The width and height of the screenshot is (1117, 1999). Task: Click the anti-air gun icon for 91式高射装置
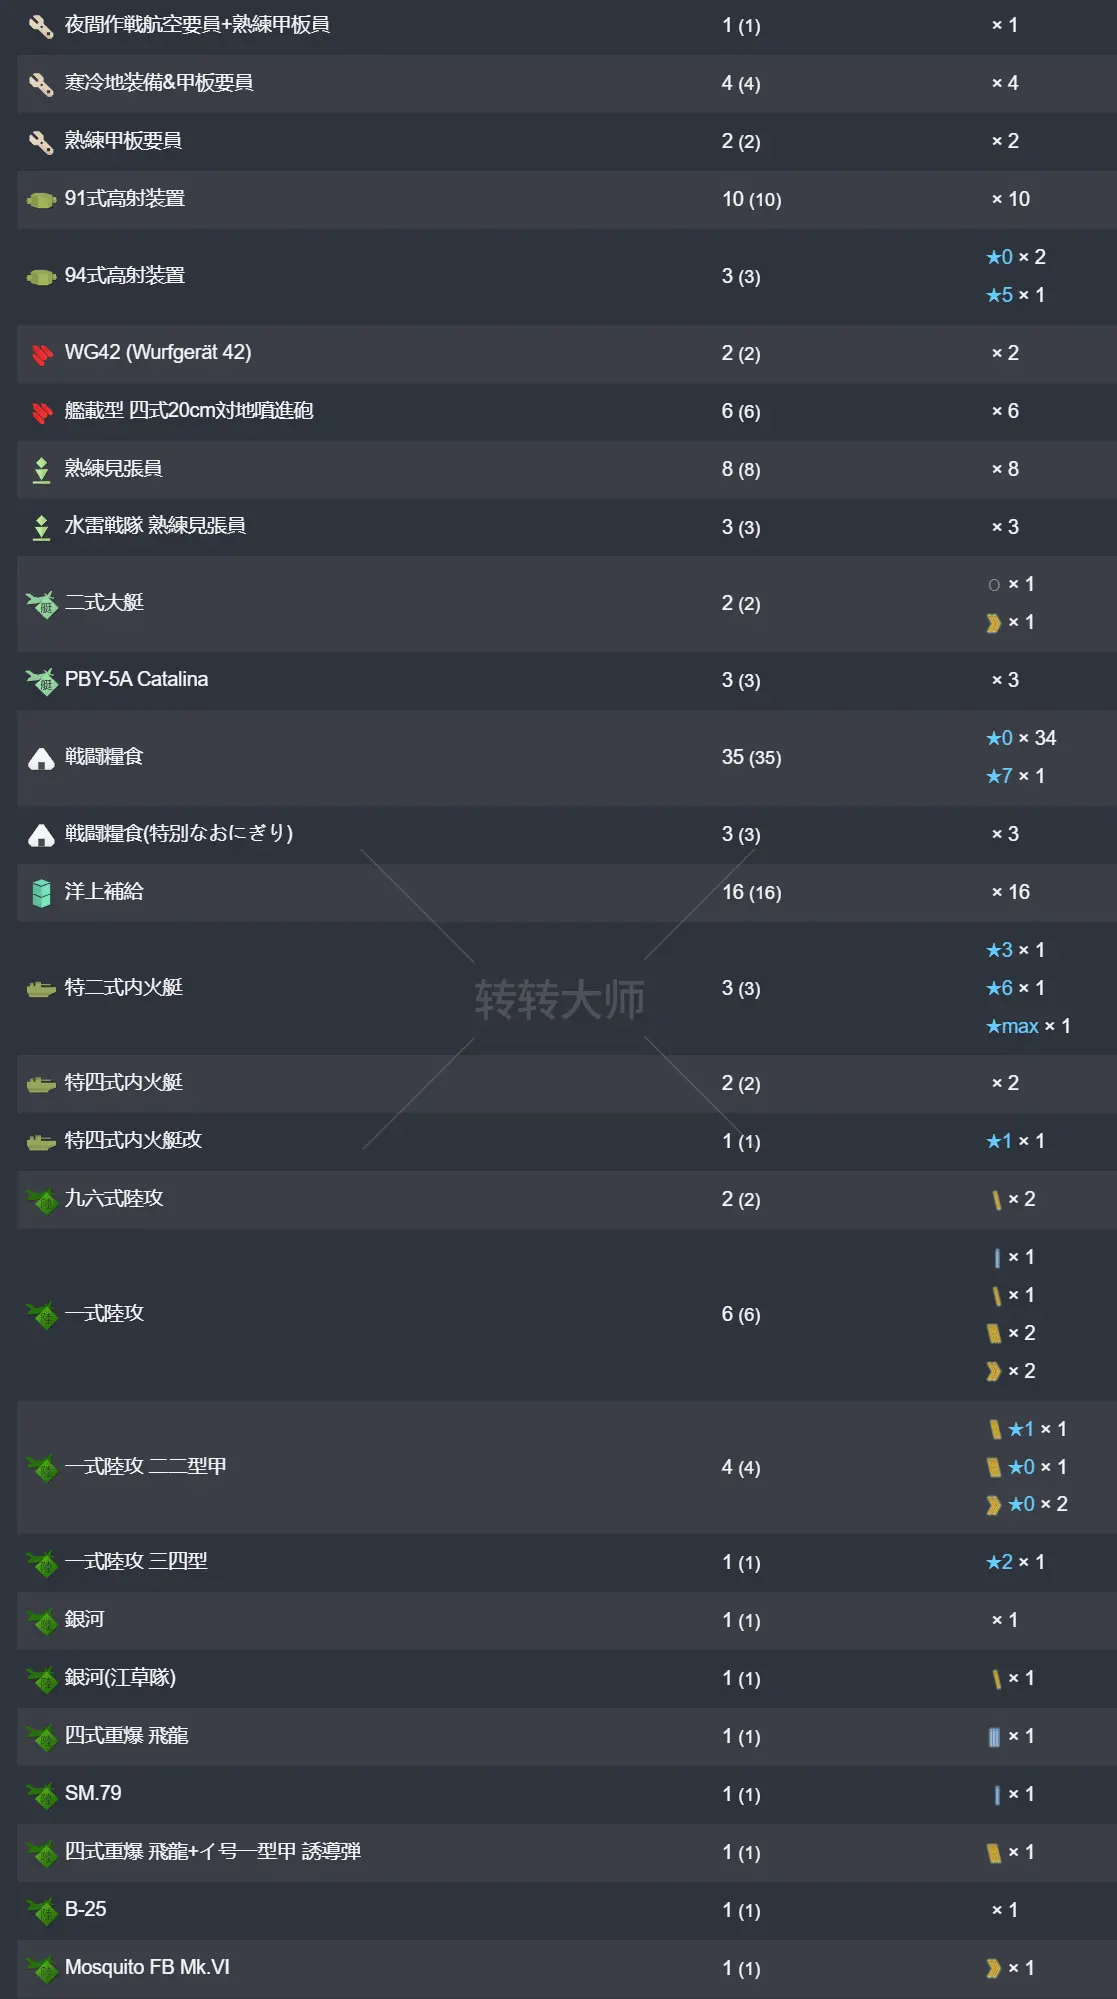pyautogui.click(x=40, y=199)
